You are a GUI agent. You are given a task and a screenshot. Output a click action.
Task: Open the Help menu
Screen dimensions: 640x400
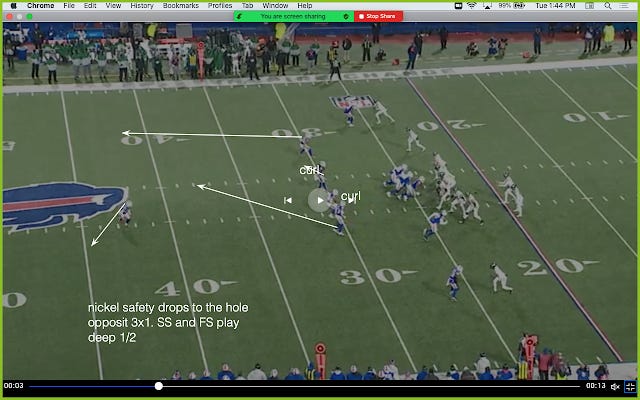coord(304,5)
